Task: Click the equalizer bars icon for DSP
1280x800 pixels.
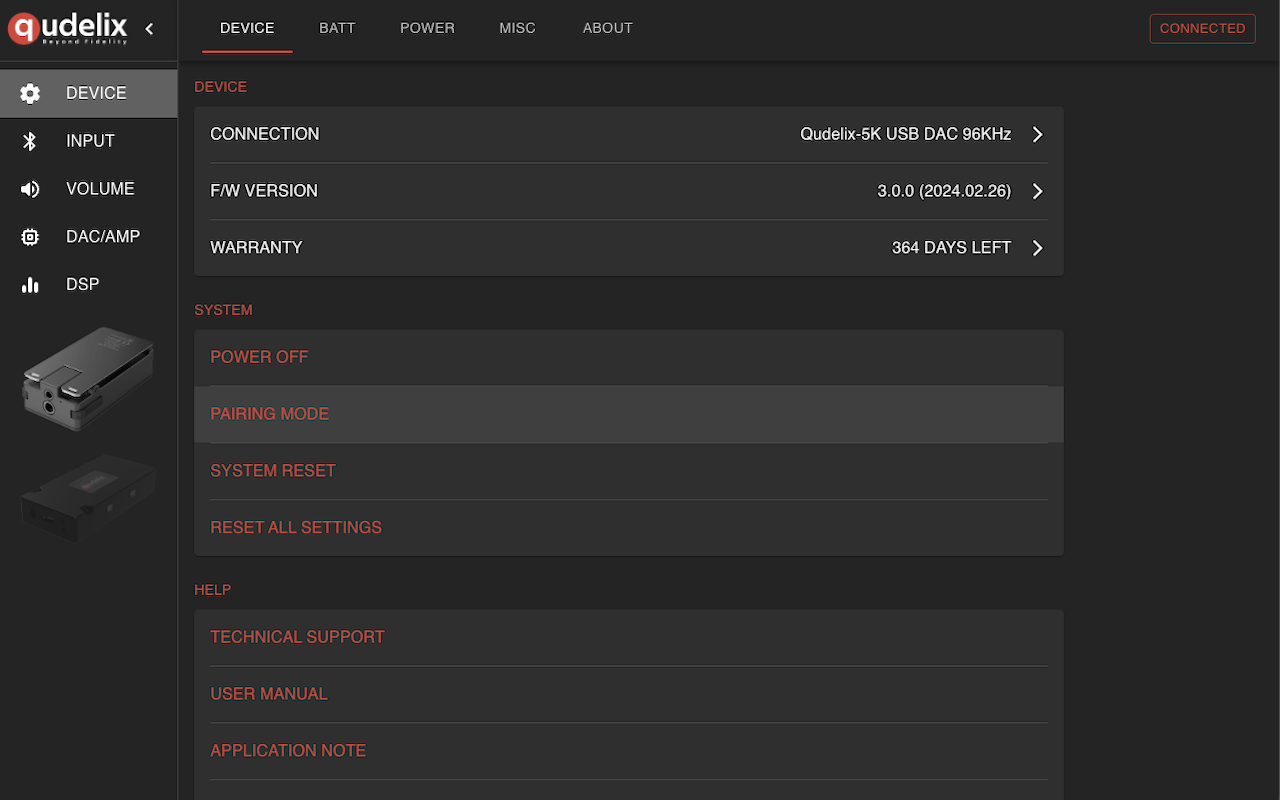Action: (x=30, y=285)
